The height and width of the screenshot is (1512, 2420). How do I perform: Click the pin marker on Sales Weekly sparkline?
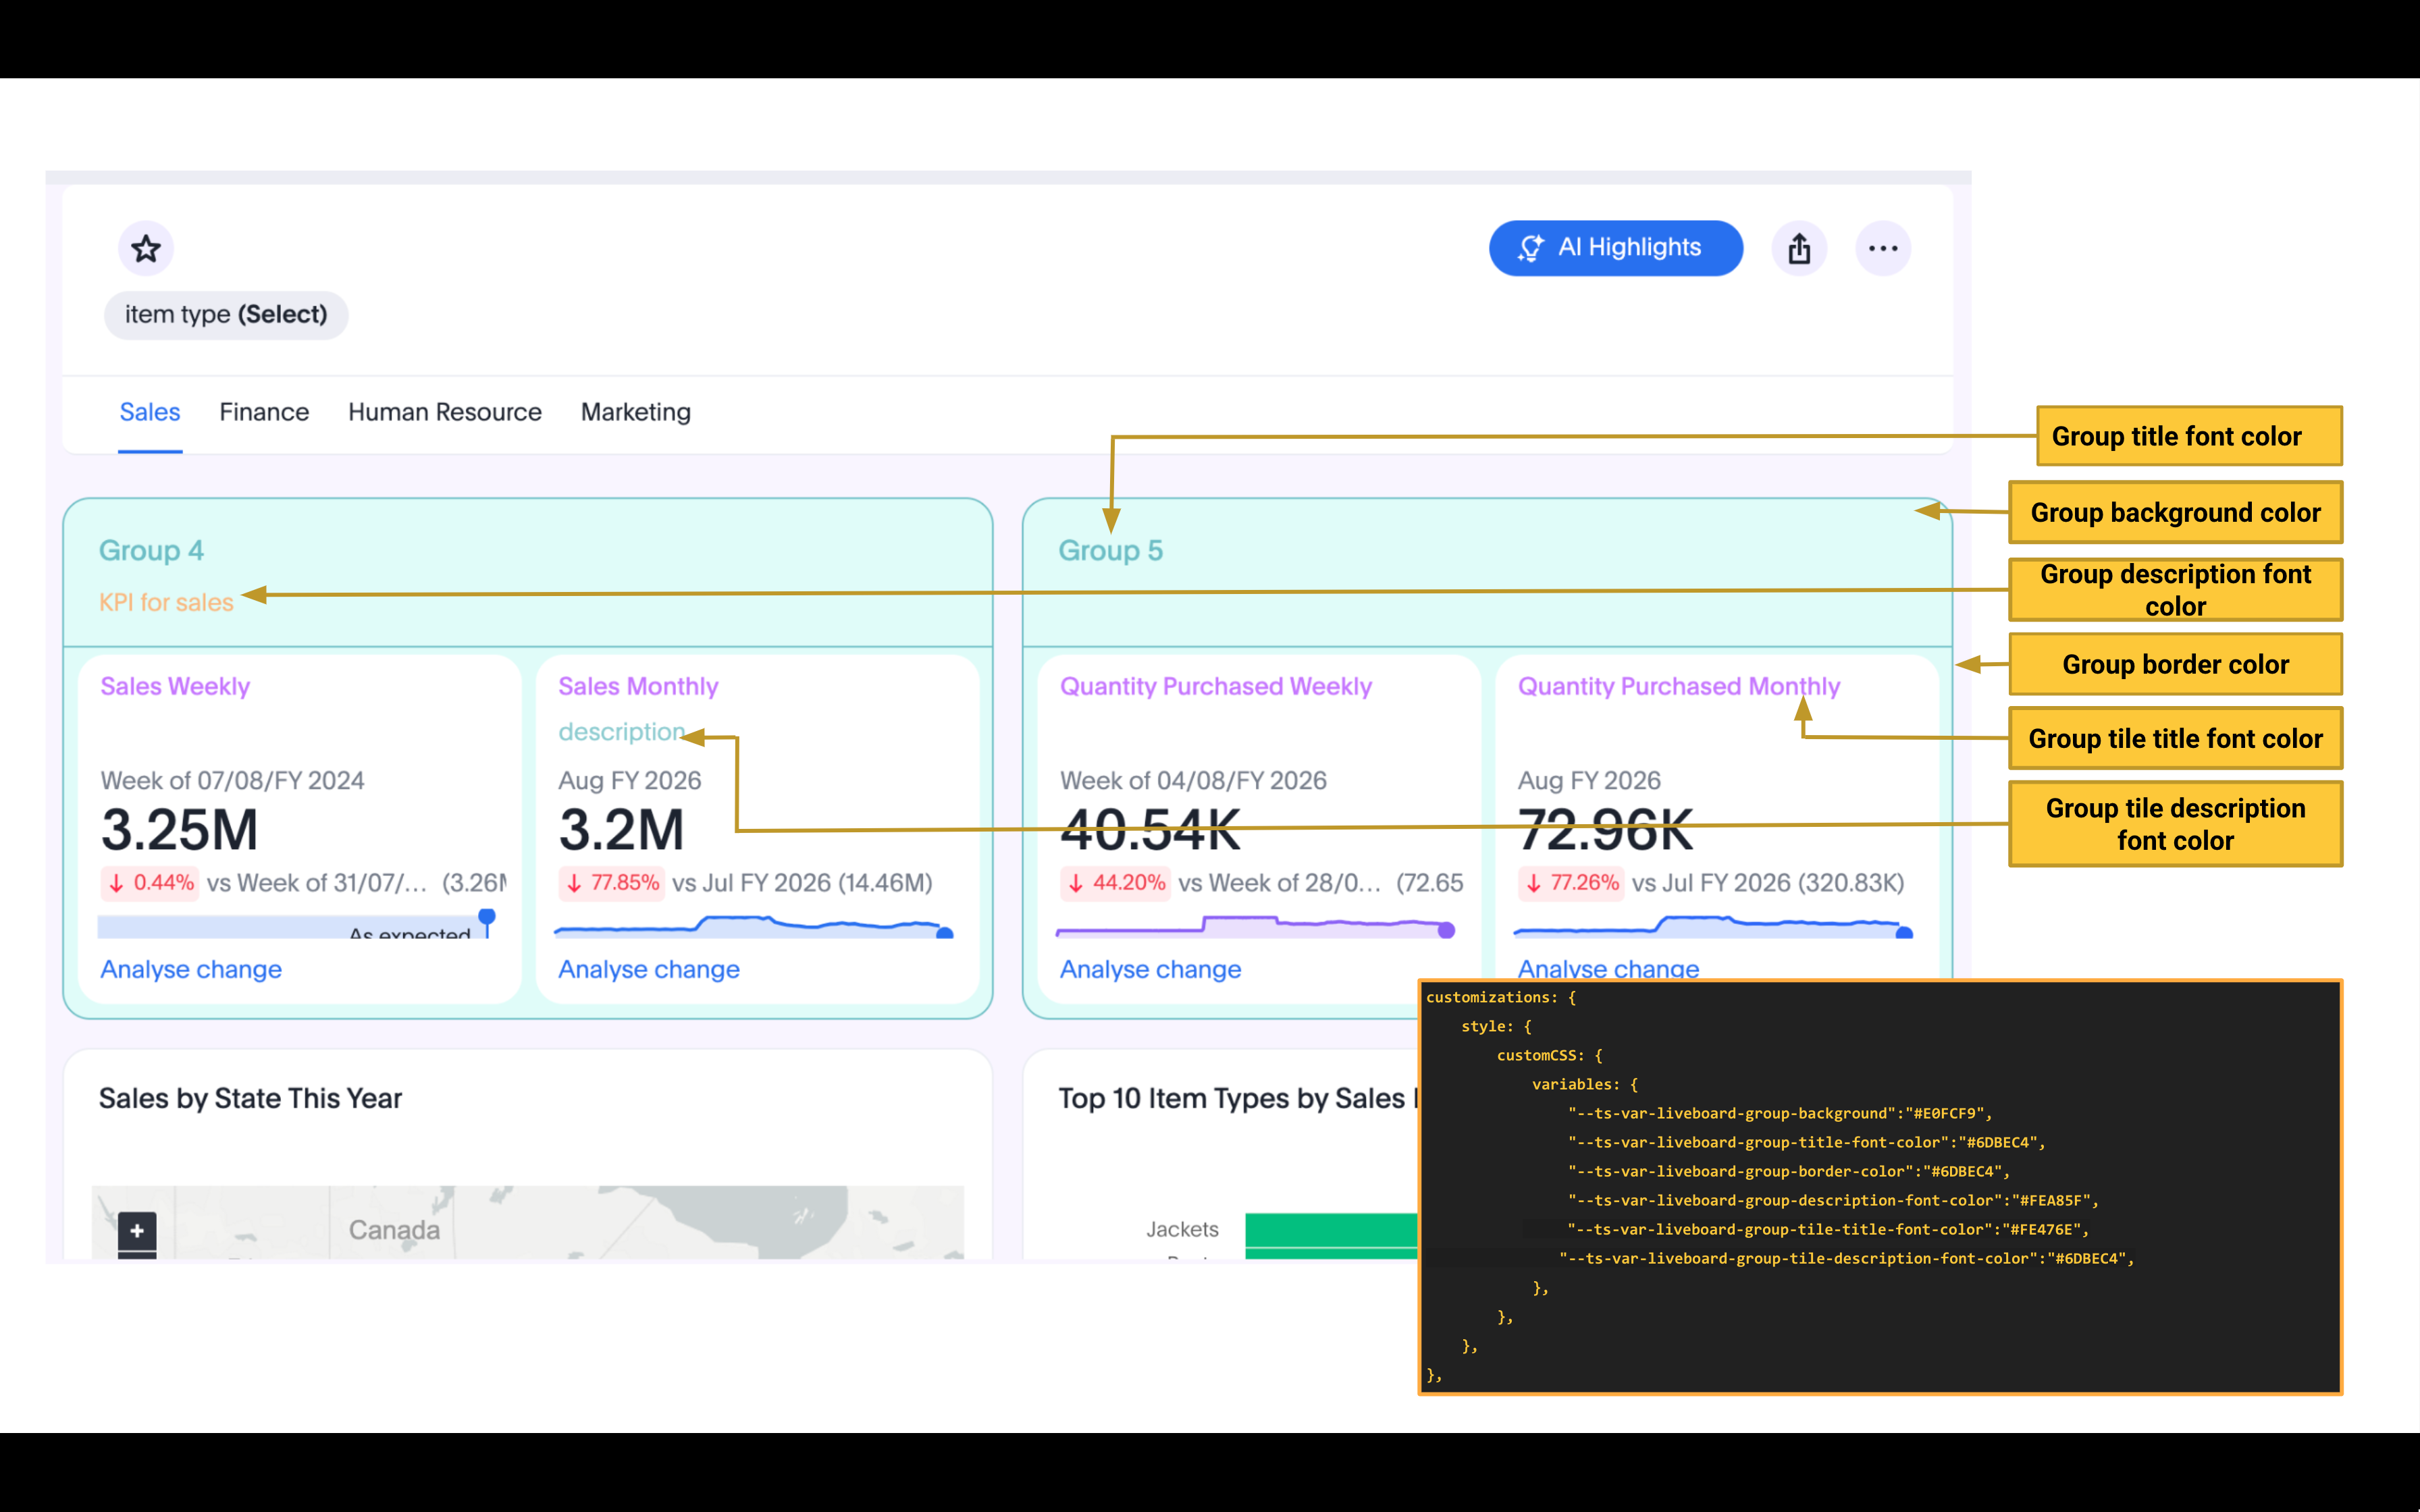(x=488, y=915)
